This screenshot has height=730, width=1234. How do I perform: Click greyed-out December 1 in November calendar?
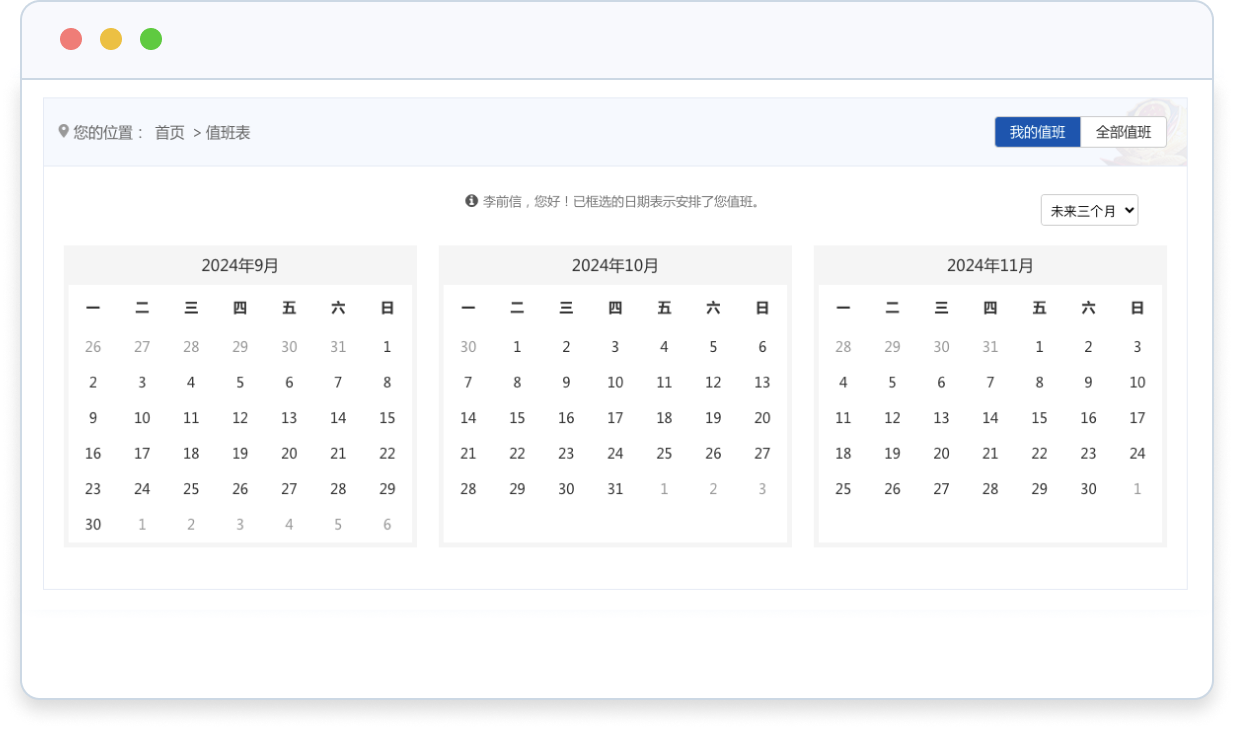pyautogui.click(x=1137, y=489)
